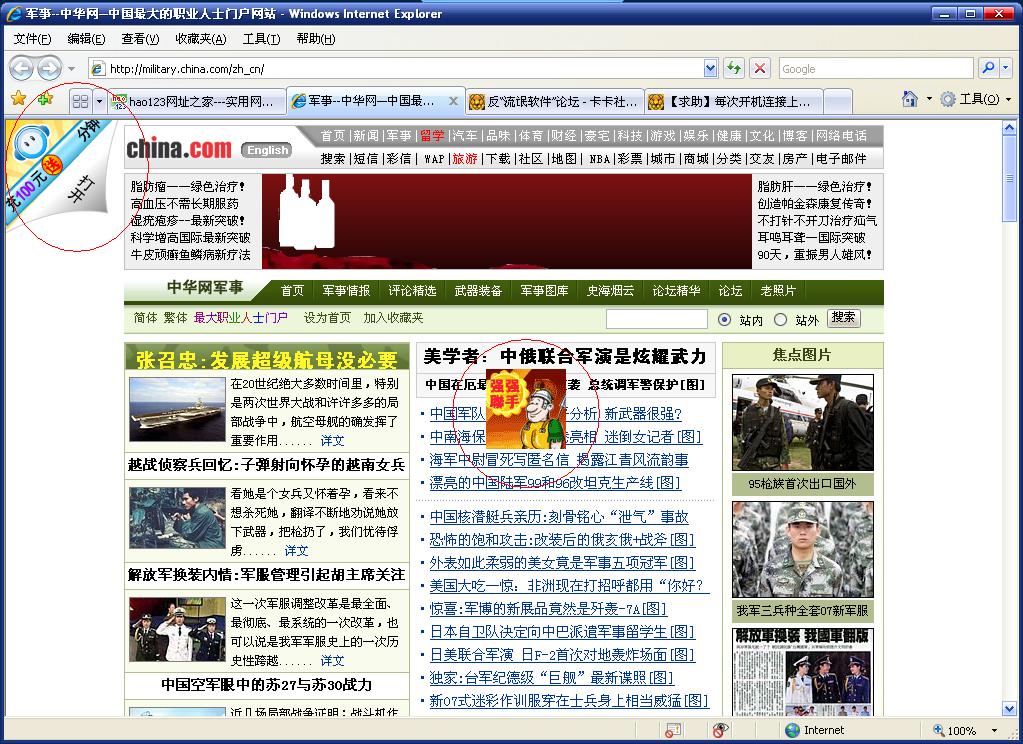Click the page scrollbar down arrow
Viewport: 1023px width, 744px height.
[1009, 709]
